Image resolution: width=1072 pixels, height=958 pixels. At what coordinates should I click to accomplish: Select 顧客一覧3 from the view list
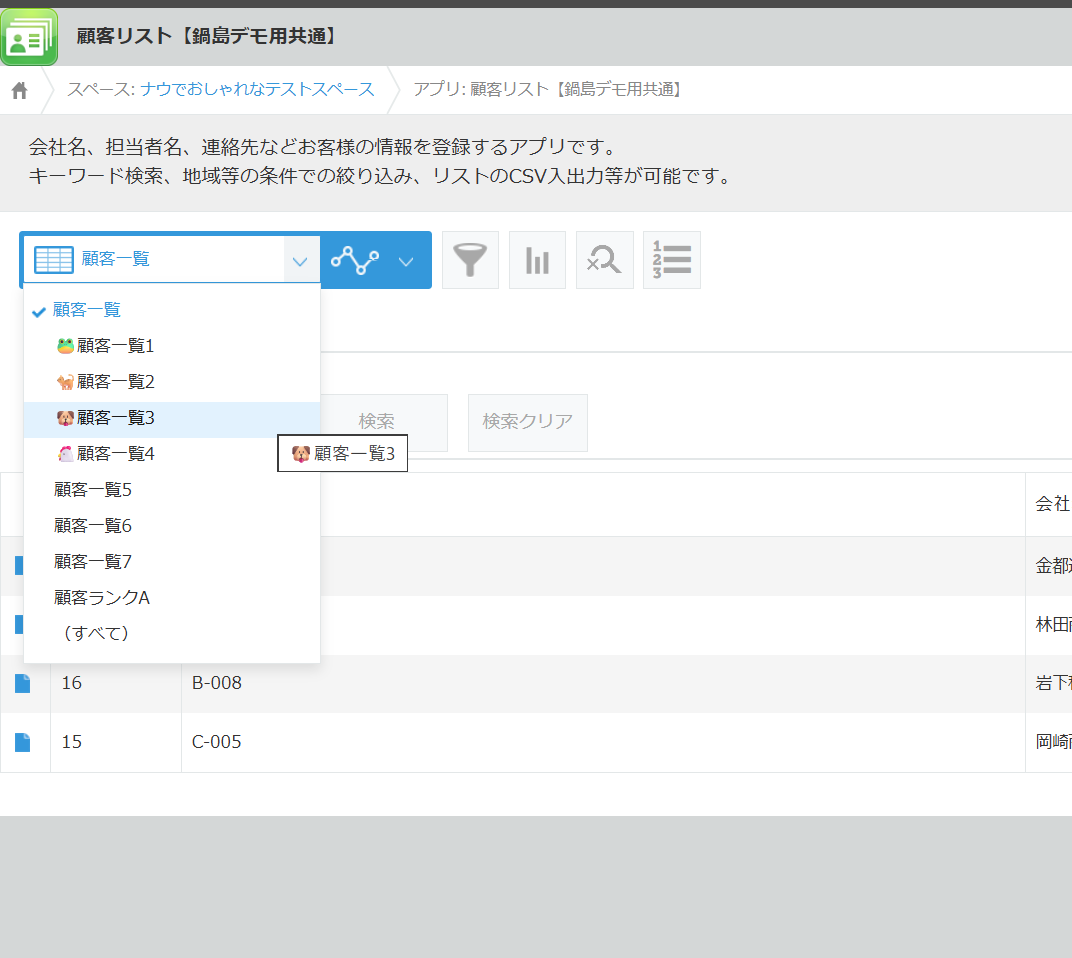click(115, 418)
